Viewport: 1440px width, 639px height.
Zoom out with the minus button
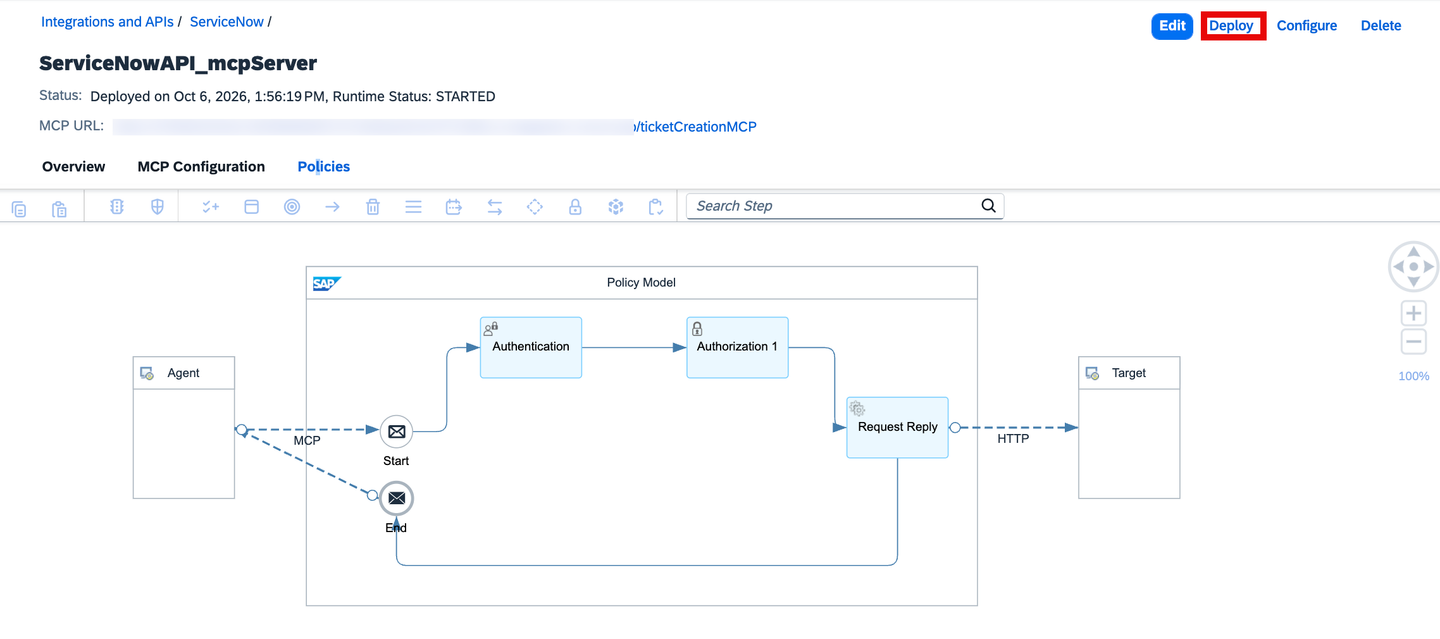[1413, 342]
